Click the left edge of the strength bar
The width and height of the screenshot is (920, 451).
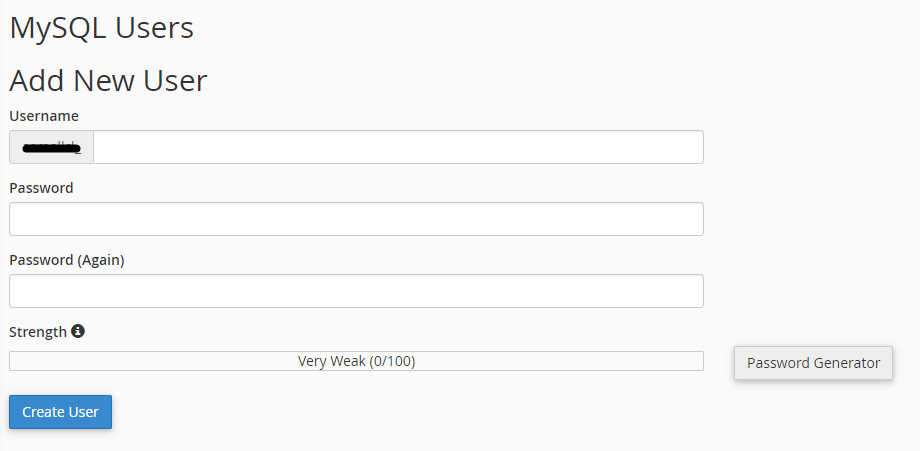pos(13,361)
